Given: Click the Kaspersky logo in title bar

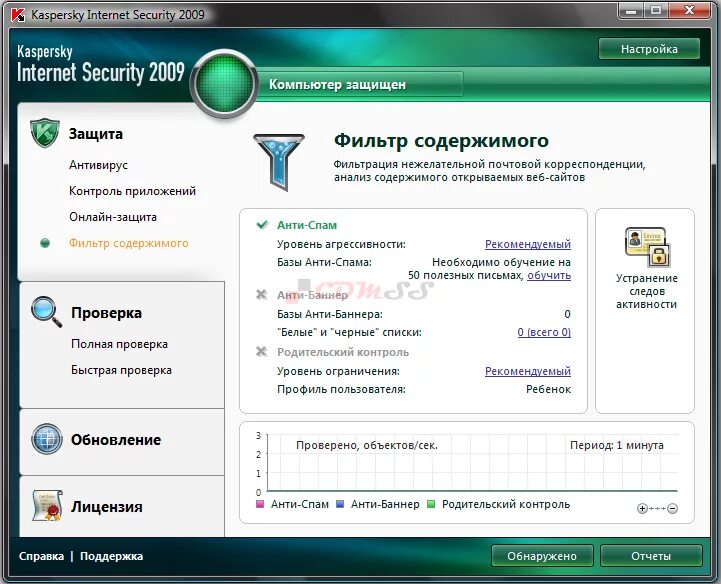Looking at the screenshot, I should (x=18, y=15).
